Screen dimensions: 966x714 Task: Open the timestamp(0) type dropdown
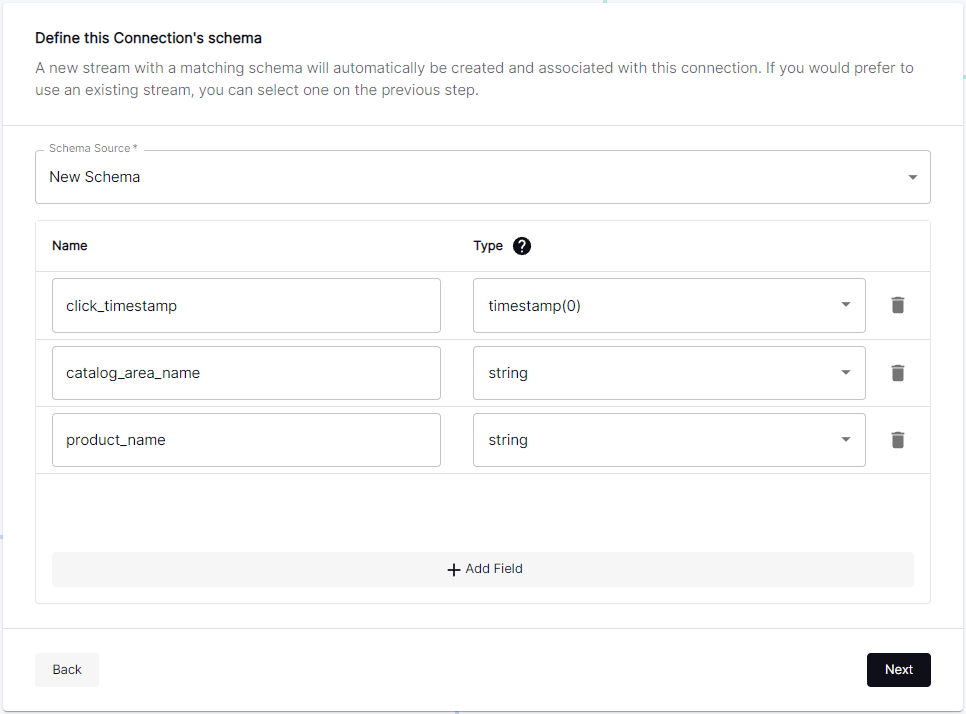pos(668,306)
